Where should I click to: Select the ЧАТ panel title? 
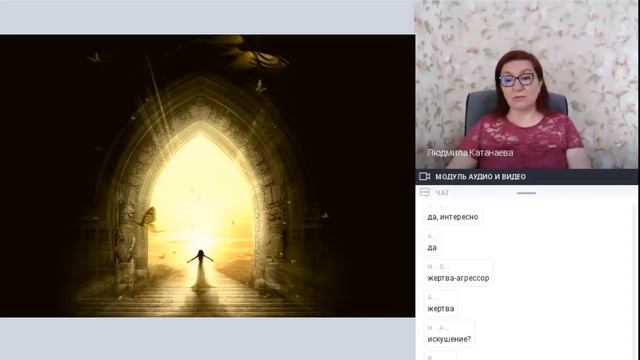442,193
